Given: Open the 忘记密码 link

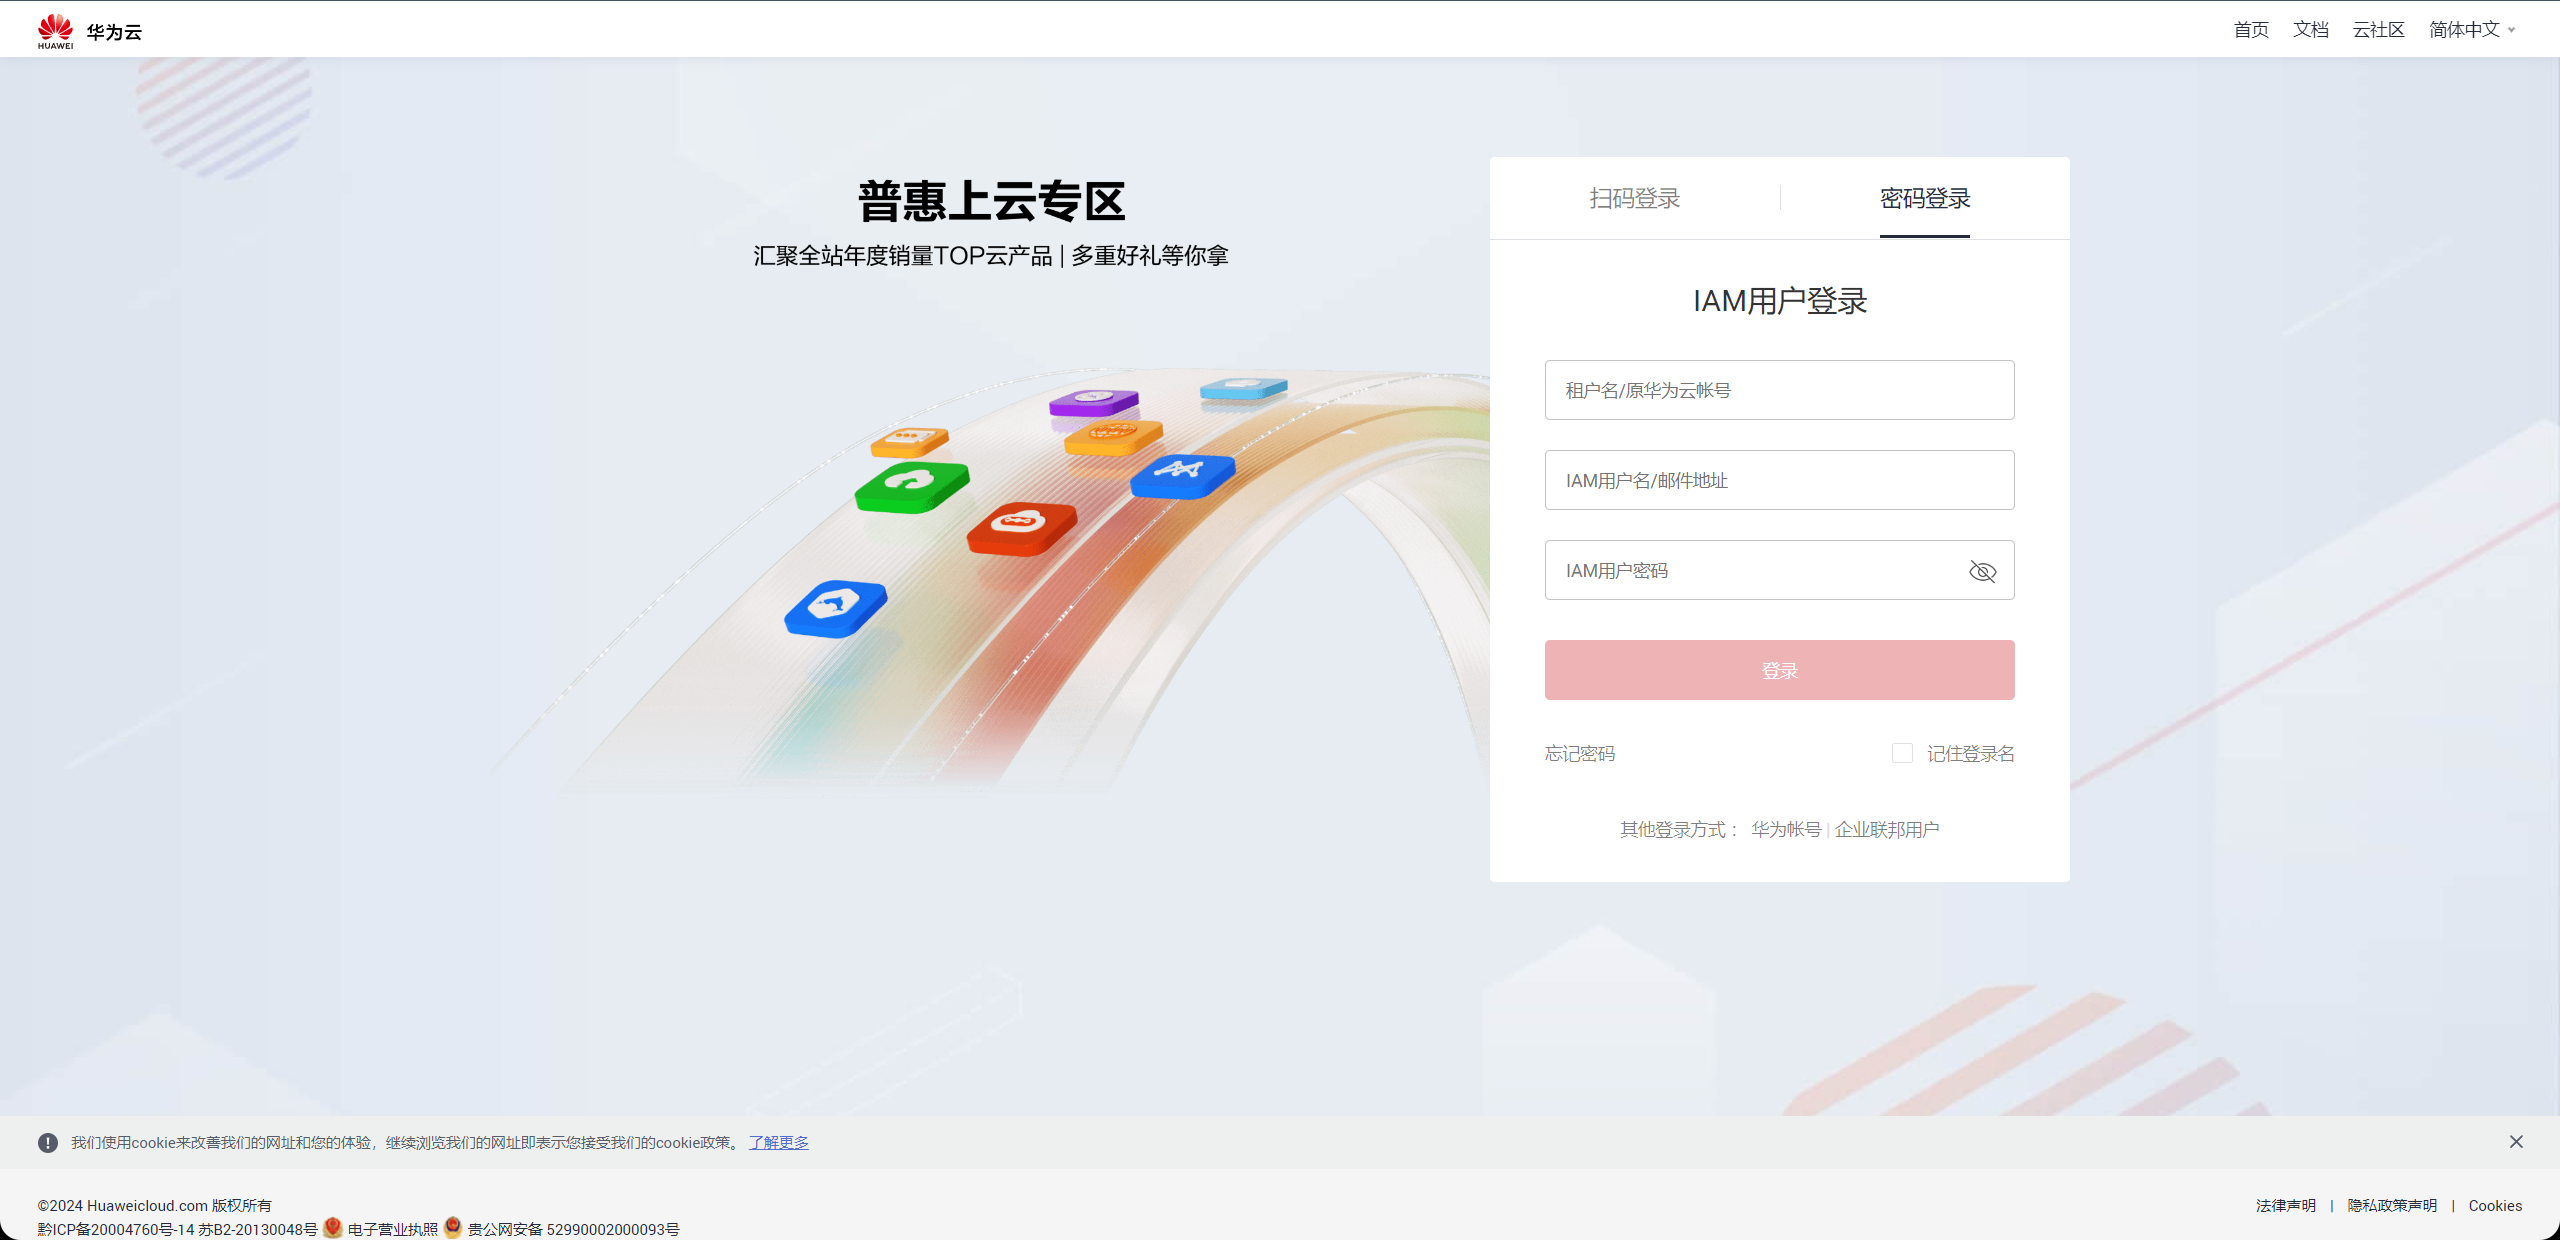Looking at the screenshot, I should (x=1580, y=753).
